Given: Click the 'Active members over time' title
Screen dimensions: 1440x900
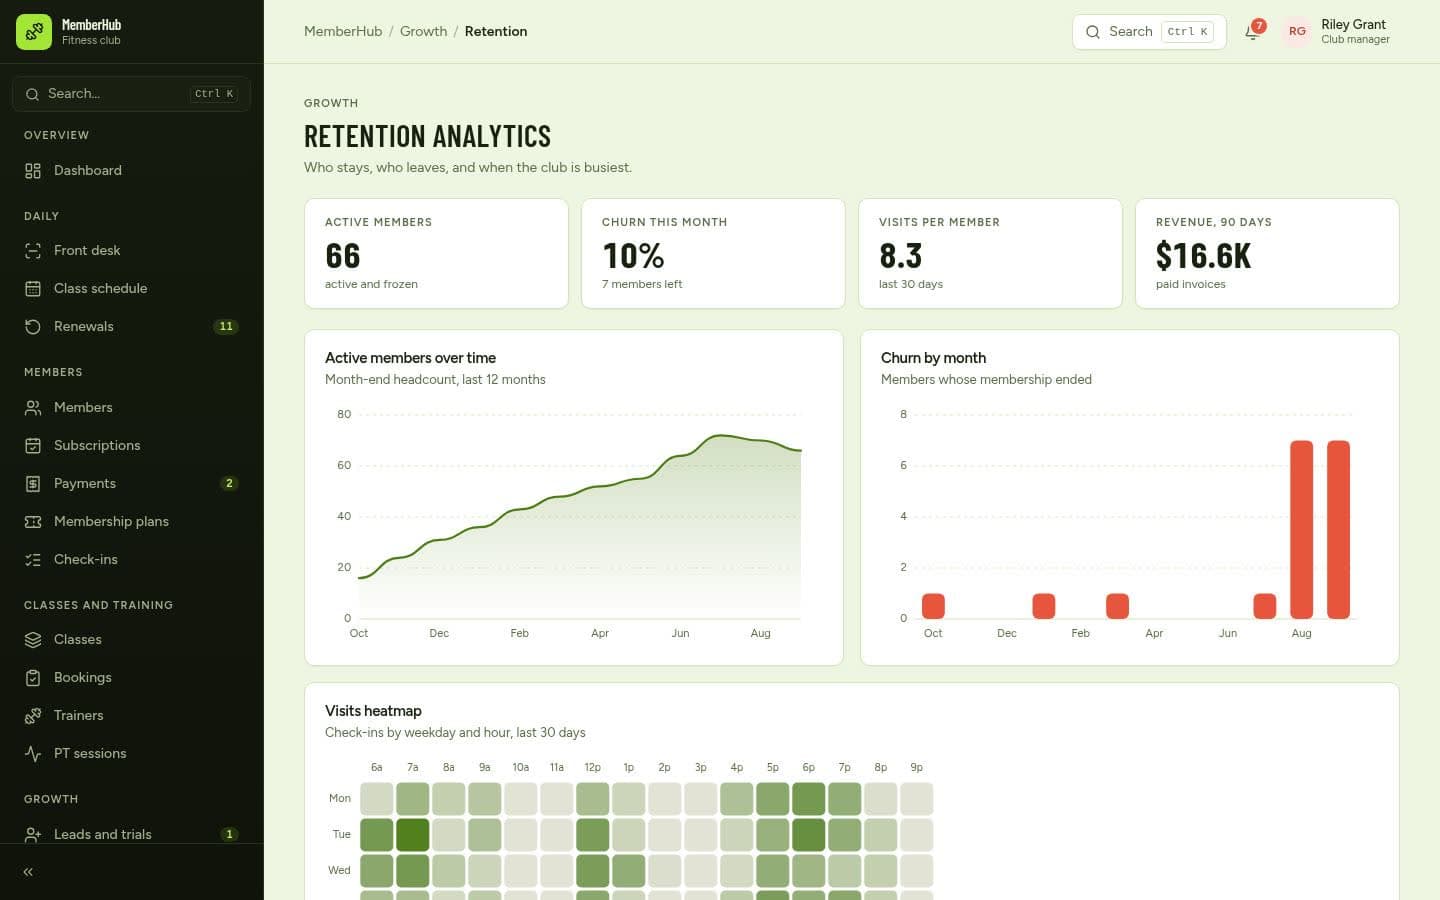Looking at the screenshot, I should [410, 358].
